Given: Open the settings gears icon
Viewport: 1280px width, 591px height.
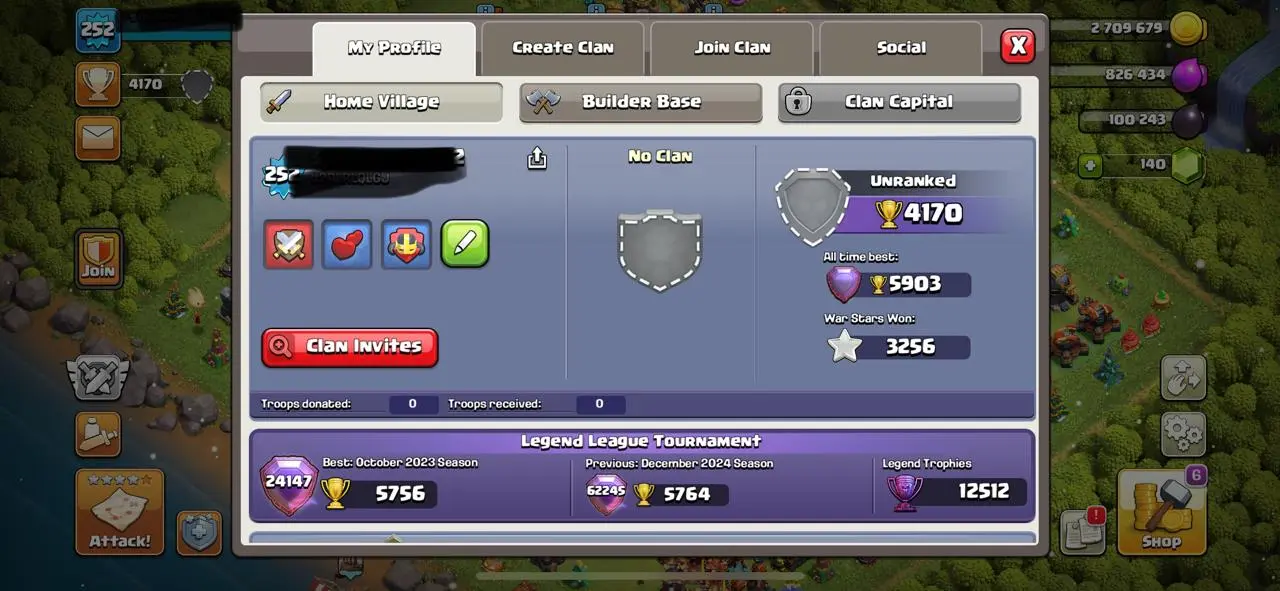Looking at the screenshot, I should [x=1183, y=434].
